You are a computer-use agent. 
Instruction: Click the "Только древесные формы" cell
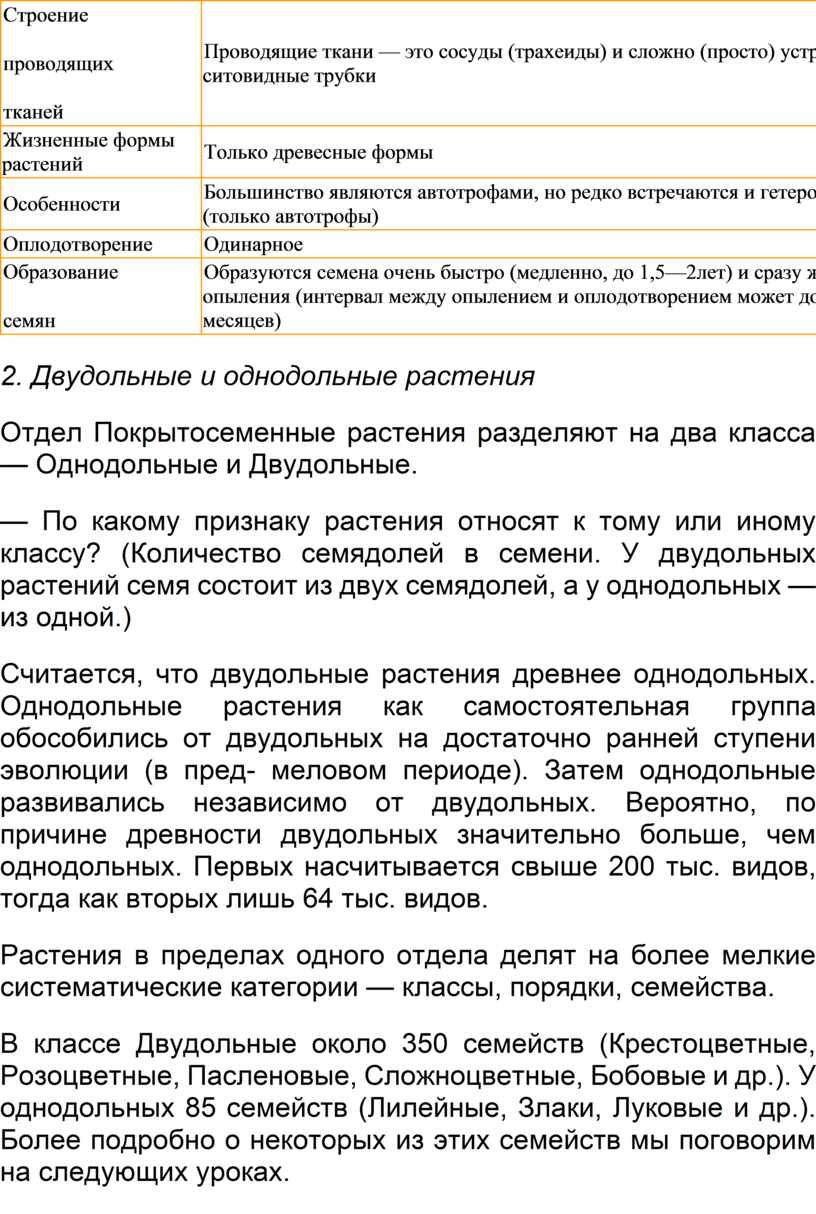pyautogui.click(x=318, y=153)
